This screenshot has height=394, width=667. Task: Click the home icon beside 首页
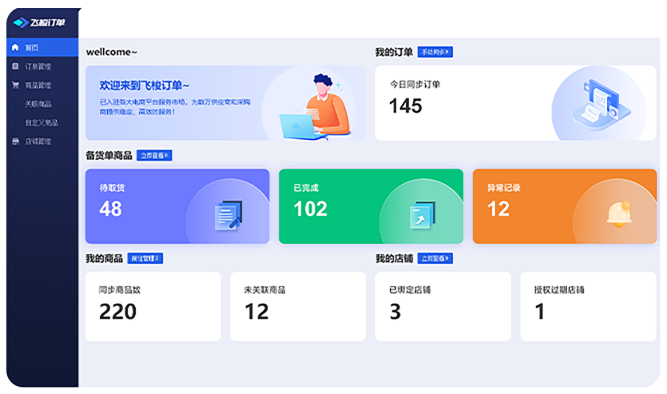[15, 47]
